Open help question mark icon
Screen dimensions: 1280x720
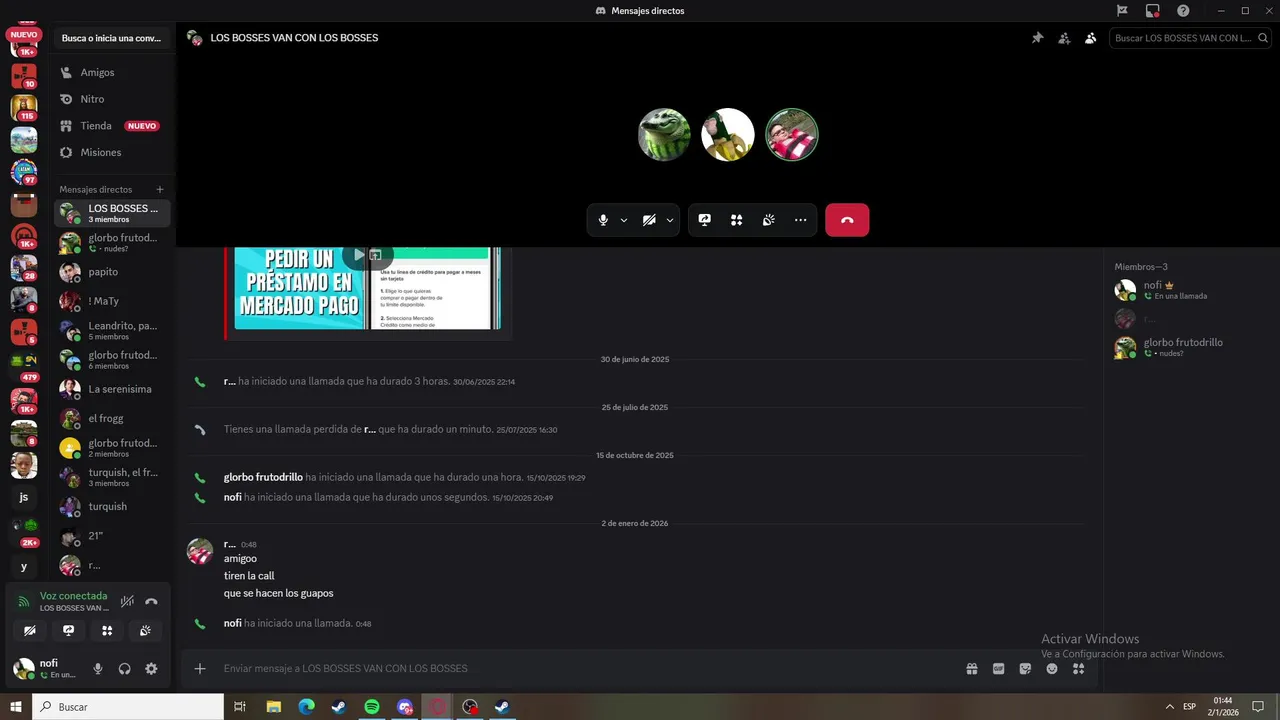[1183, 10]
